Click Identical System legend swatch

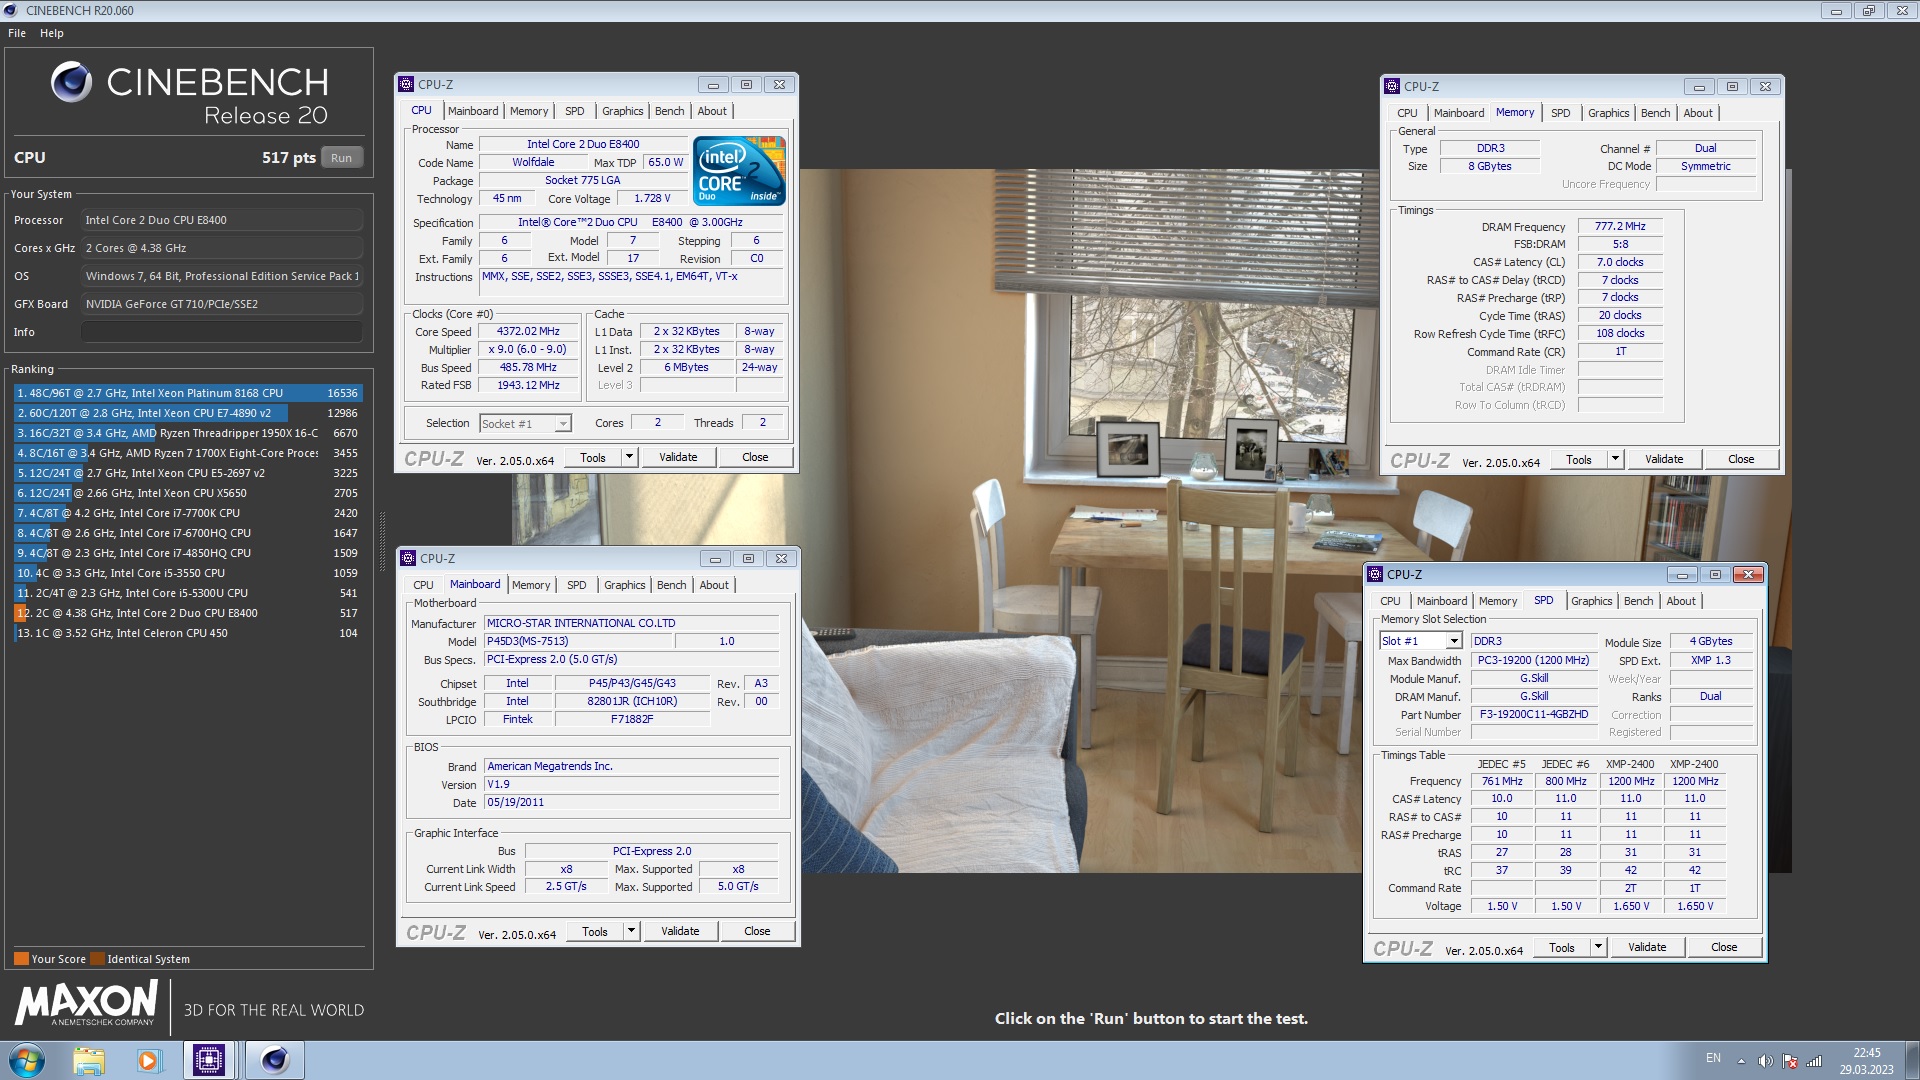(97, 959)
